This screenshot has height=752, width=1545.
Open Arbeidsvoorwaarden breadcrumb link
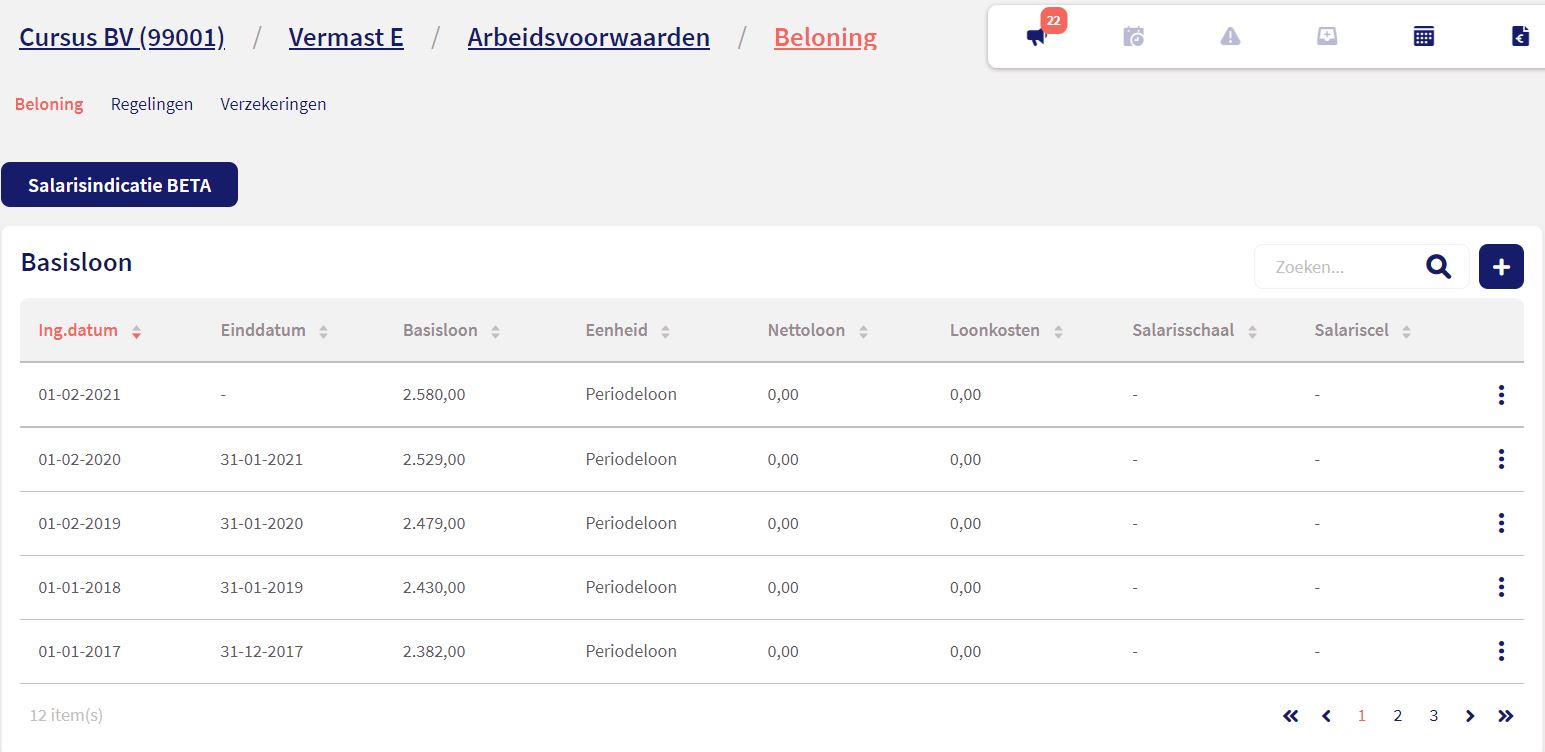tap(588, 38)
